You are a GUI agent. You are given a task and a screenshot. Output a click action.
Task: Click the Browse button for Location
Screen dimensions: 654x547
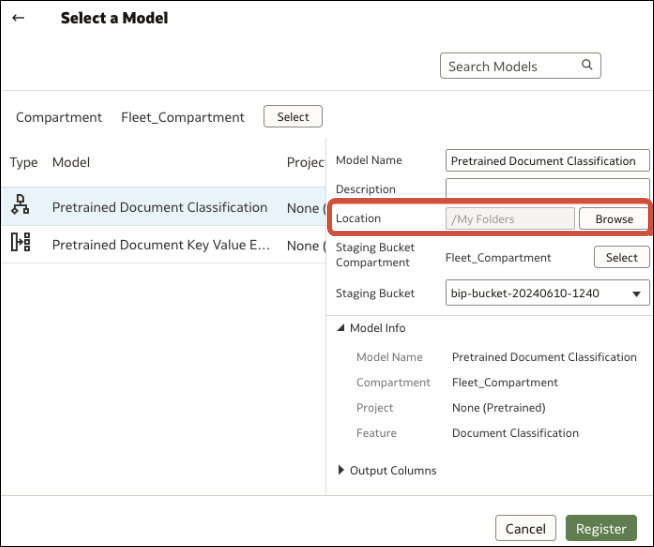614,219
